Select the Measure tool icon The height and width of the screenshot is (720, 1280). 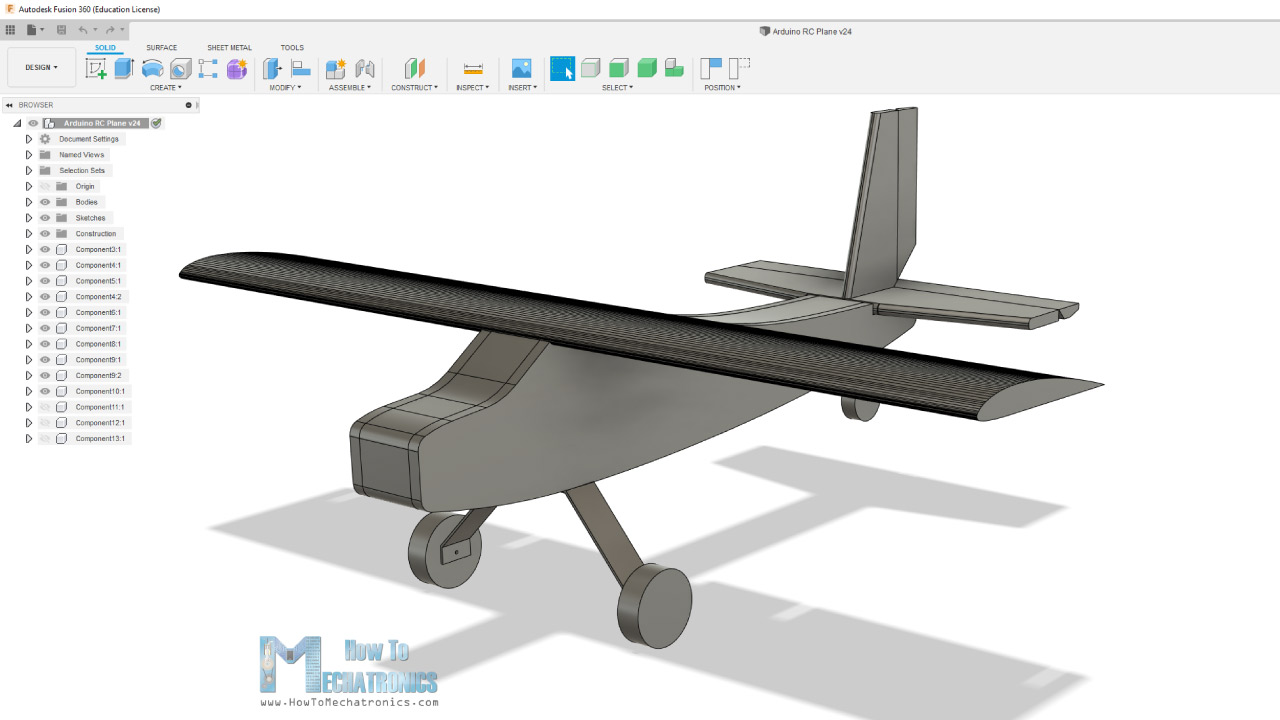click(473, 68)
